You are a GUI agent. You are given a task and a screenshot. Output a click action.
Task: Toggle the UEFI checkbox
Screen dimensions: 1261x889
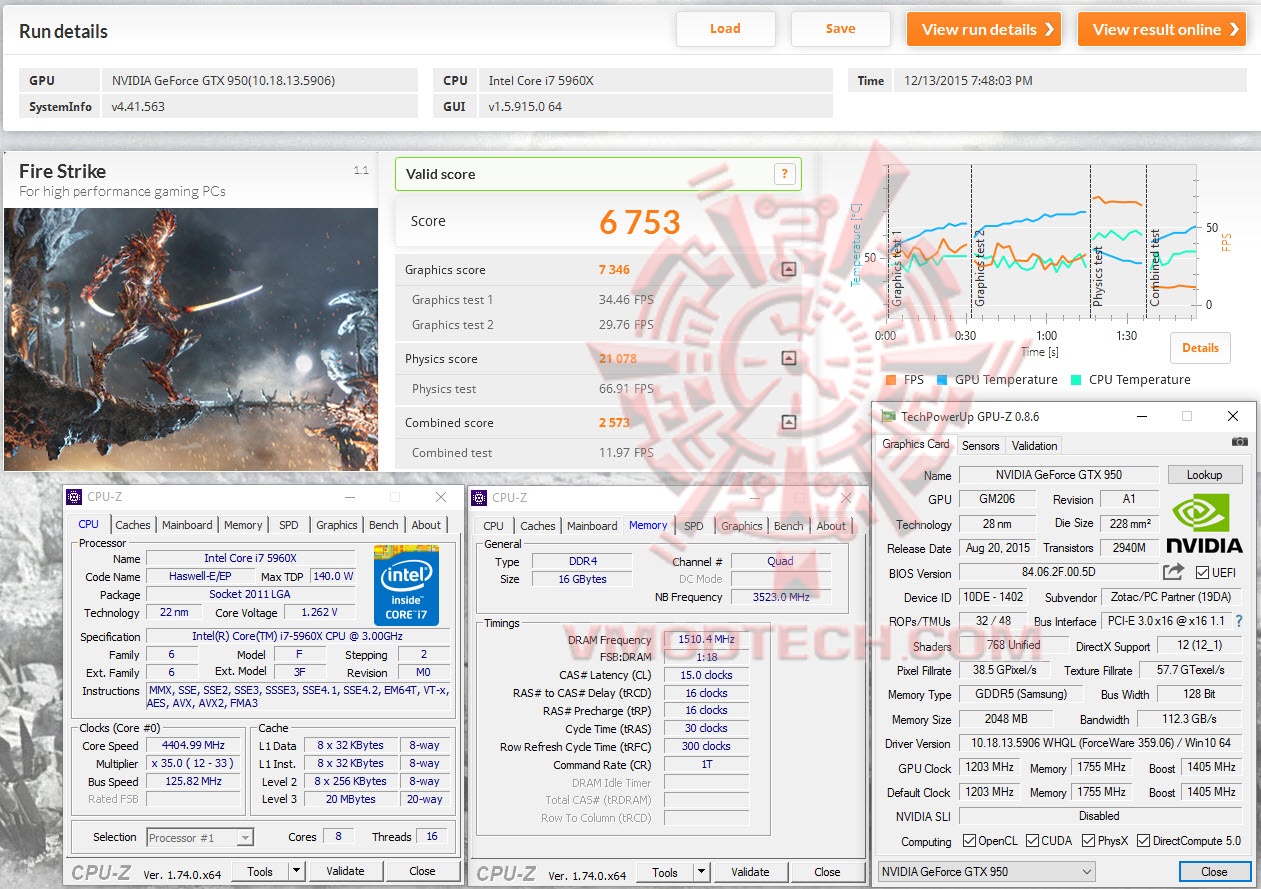pos(1203,573)
